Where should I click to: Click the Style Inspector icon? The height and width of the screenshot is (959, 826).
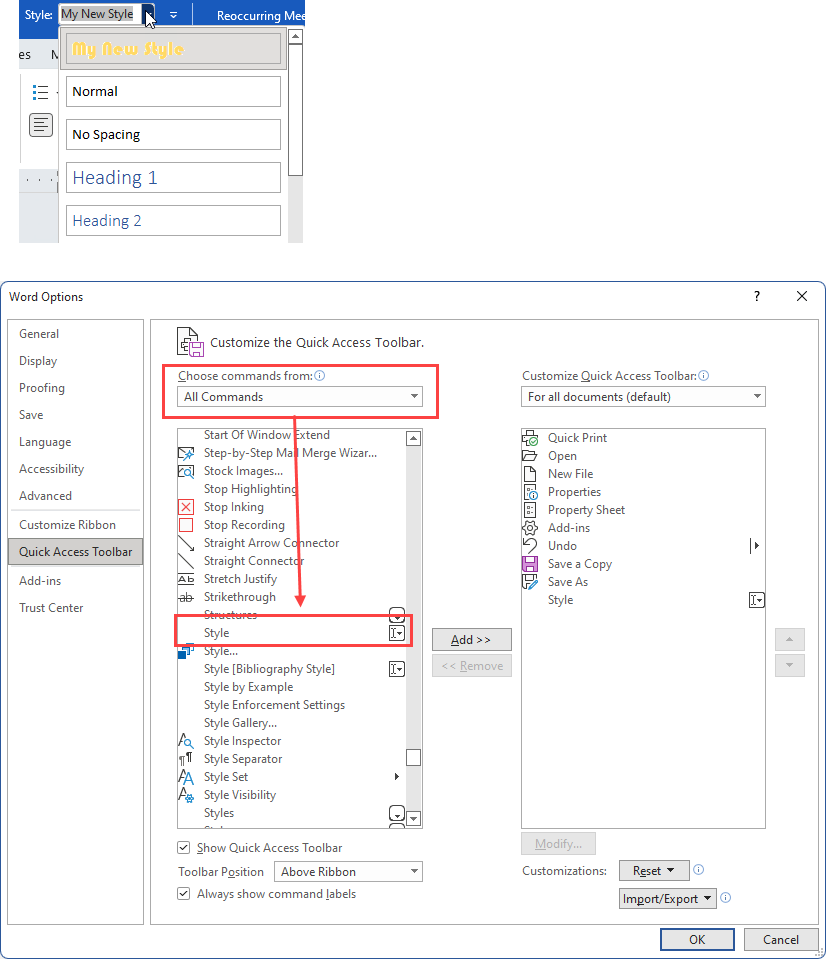186,741
